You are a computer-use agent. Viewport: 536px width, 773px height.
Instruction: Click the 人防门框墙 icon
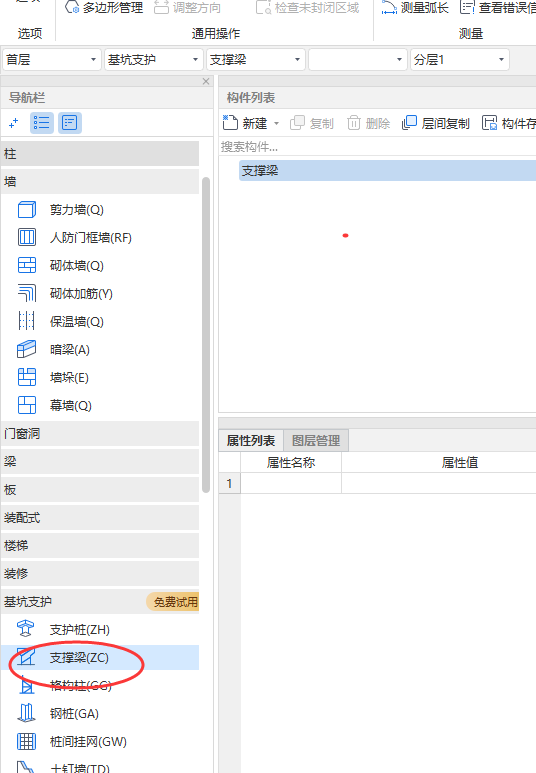tap(27, 237)
